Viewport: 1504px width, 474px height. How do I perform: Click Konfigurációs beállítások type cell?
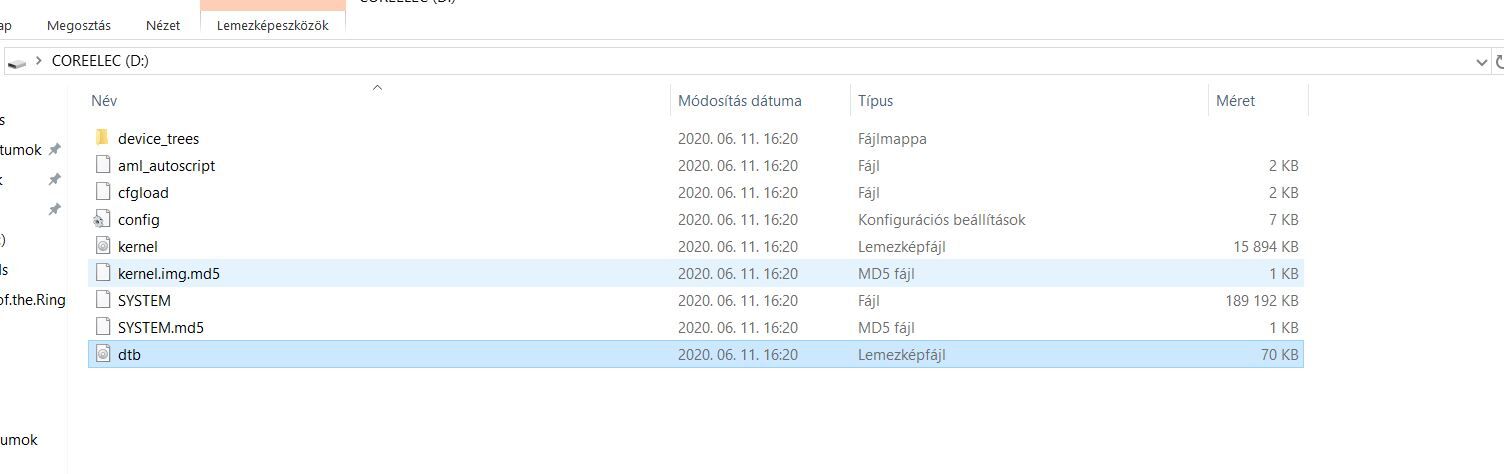941,220
